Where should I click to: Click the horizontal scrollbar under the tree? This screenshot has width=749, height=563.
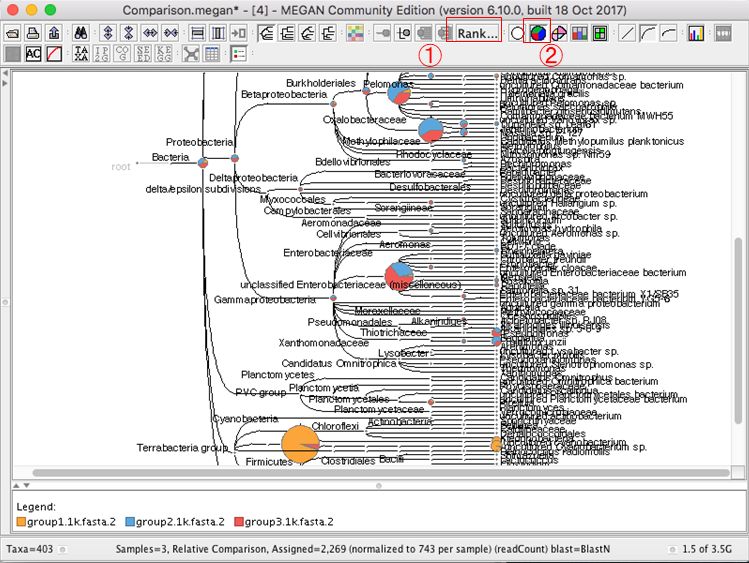point(380,472)
